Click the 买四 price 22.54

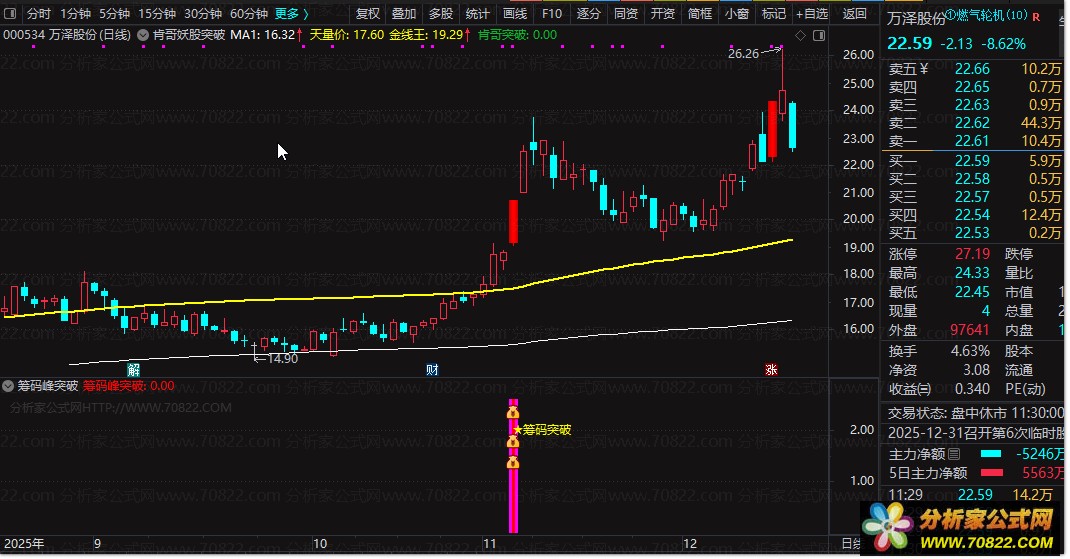tap(972, 215)
